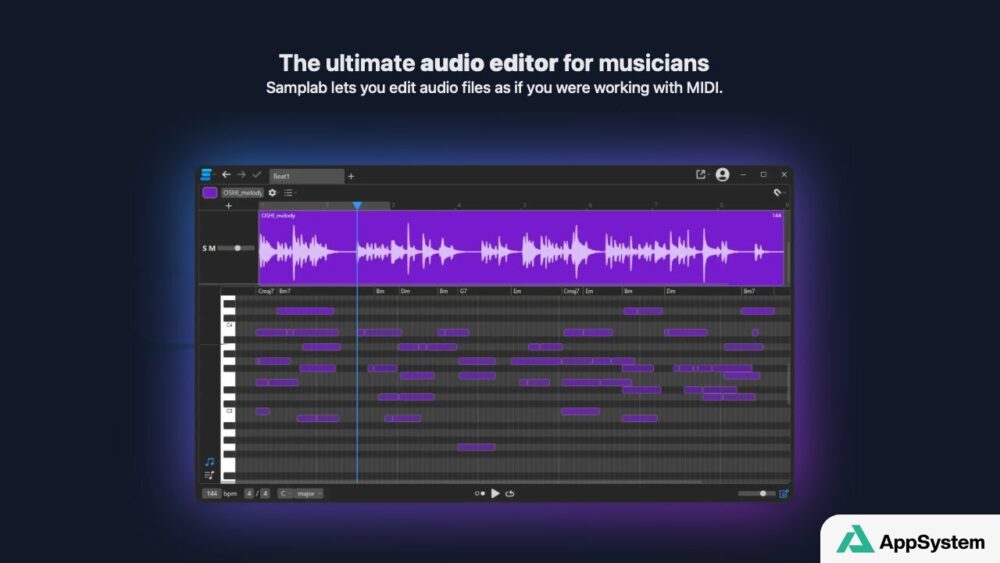Click the edit pencil icon bottom-right
The height and width of the screenshot is (563, 1000).
pos(784,494)
